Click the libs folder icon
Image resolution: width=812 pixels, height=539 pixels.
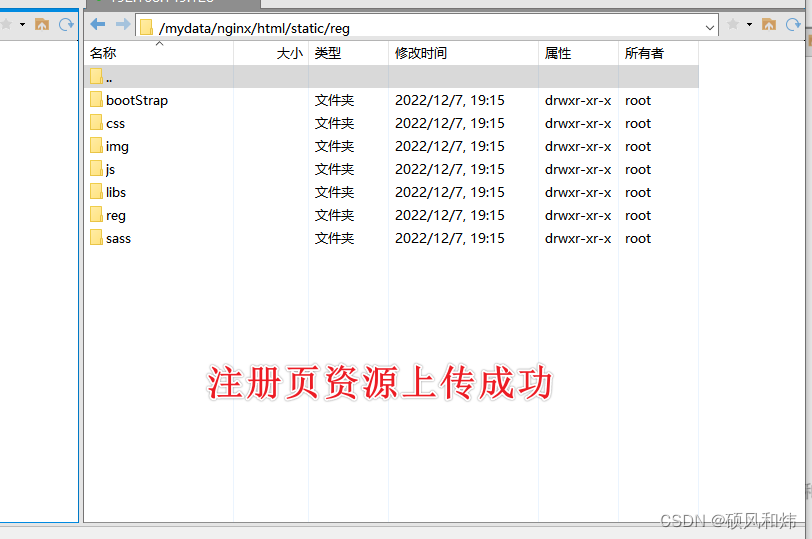click(96, 191)
